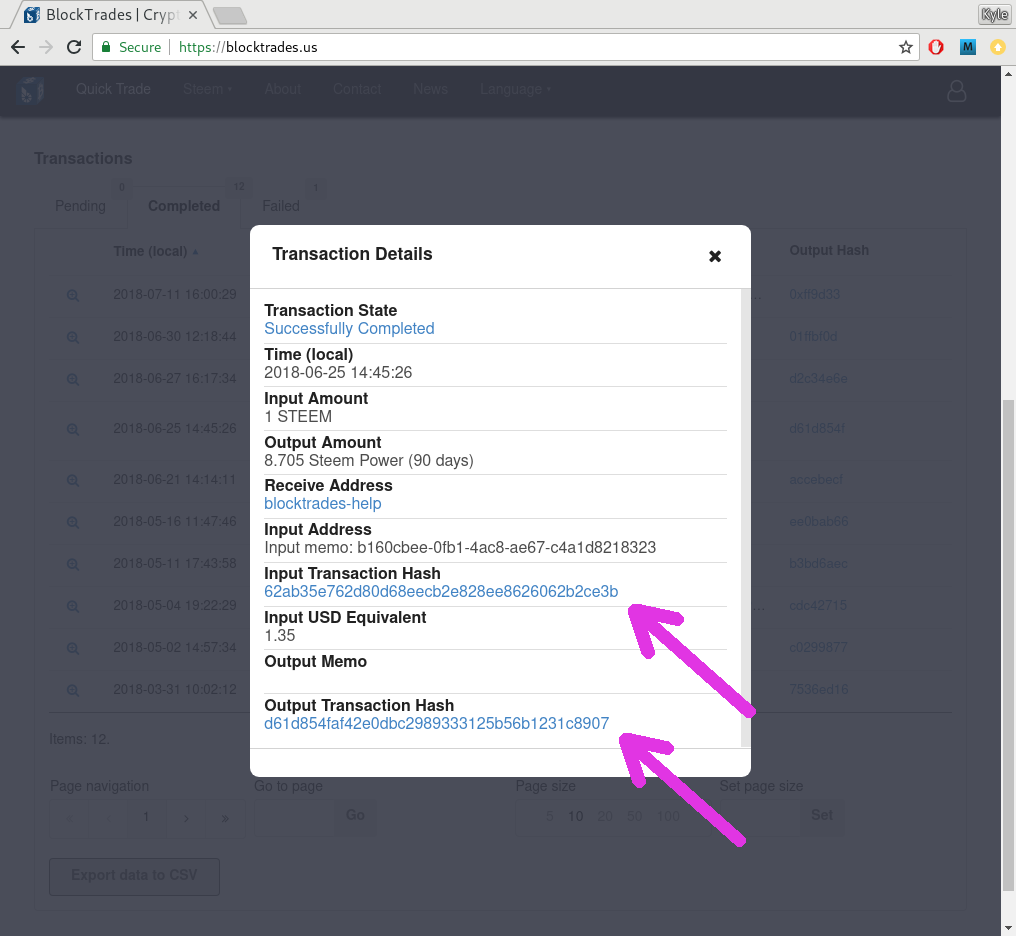View details for 2018-06-21 14:14:11 transaction
The width and height of the screenshot is (1016, 936).
tap(73, 481)
